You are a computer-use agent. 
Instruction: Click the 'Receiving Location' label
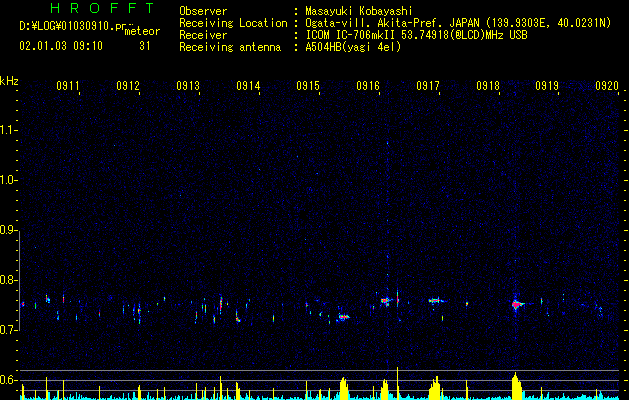tap(233, 23)
